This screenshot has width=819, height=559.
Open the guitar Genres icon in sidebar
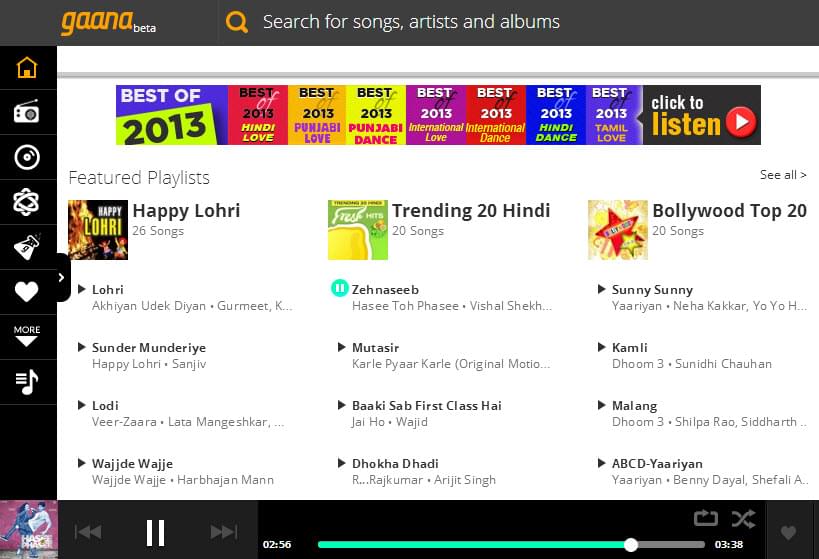coord(27,247)
